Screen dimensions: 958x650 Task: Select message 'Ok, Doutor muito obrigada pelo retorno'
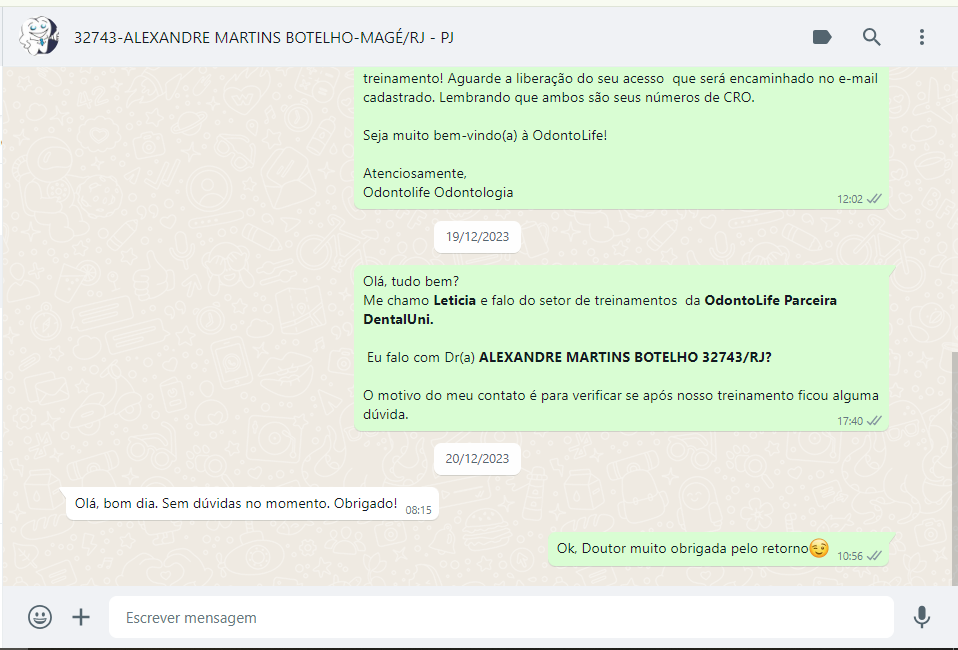pos(718,549)
